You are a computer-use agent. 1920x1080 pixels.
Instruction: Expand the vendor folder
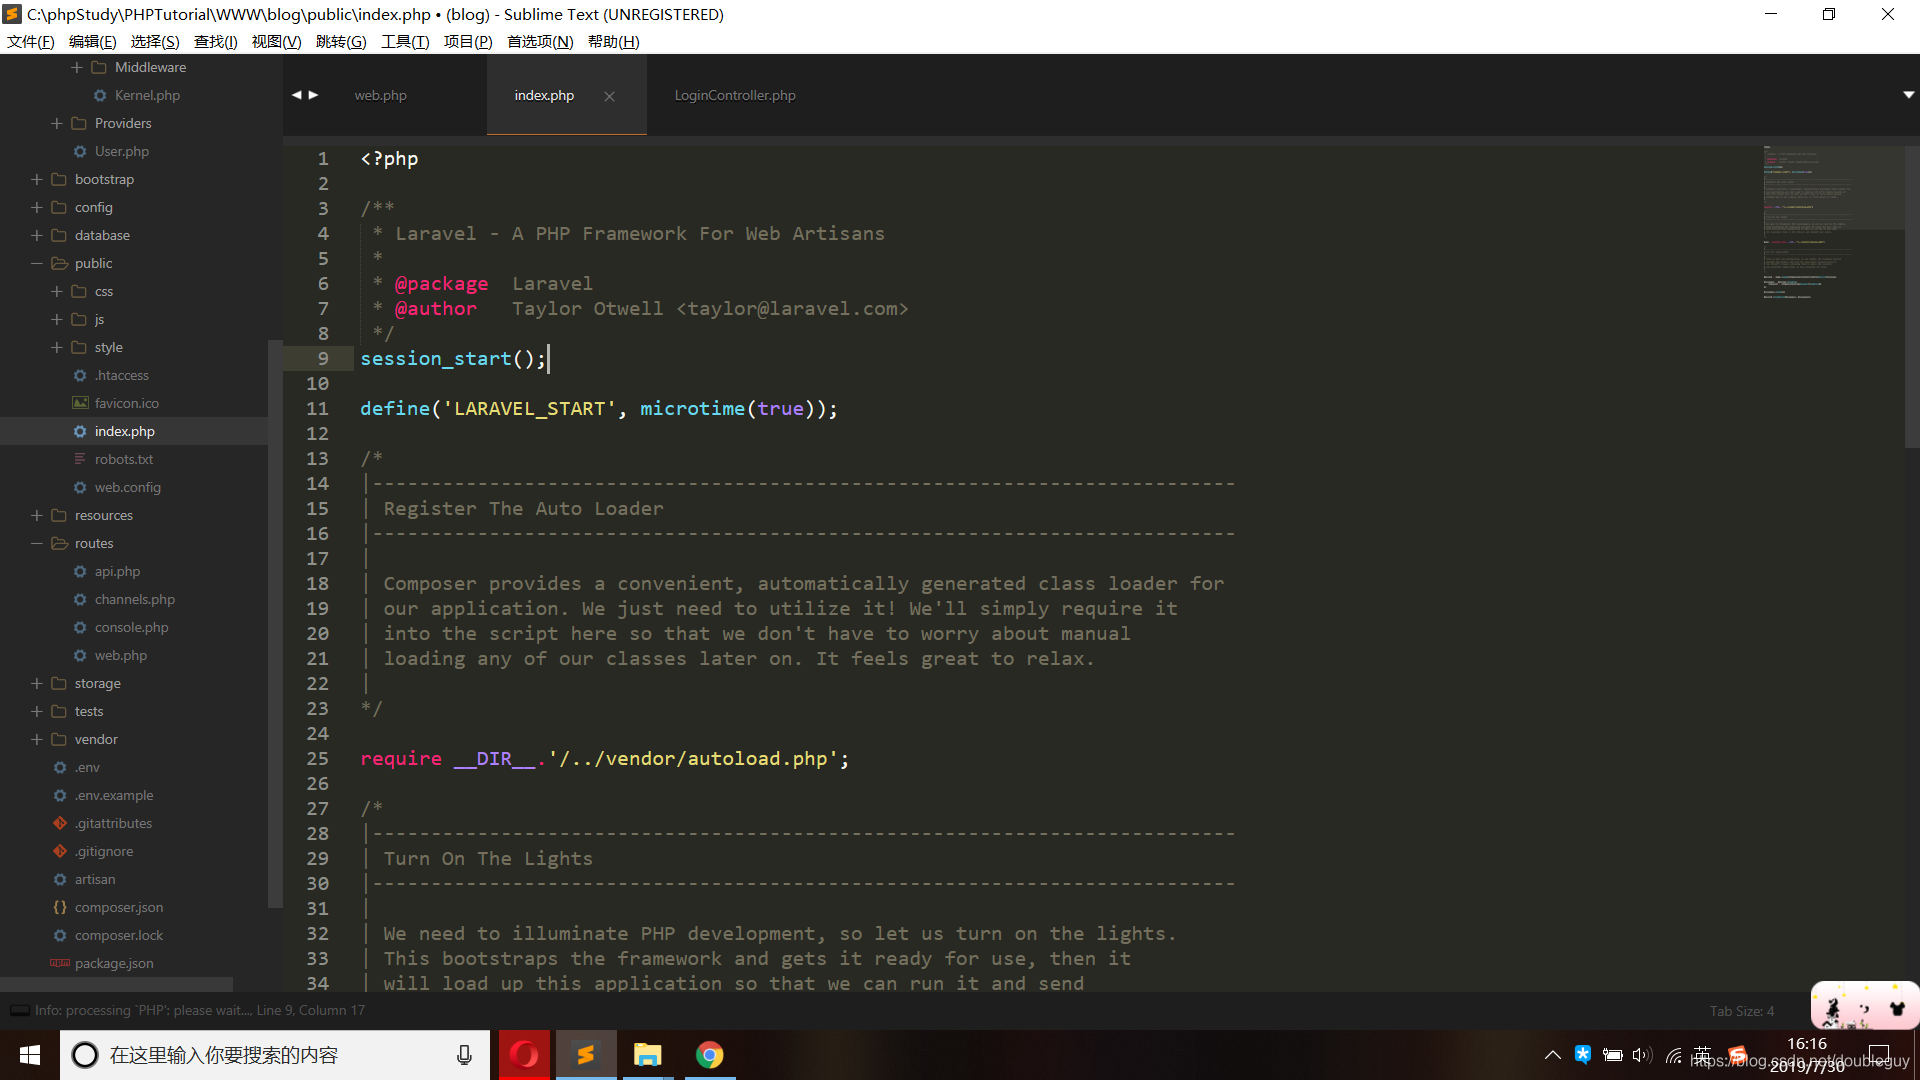click(37, 739)
